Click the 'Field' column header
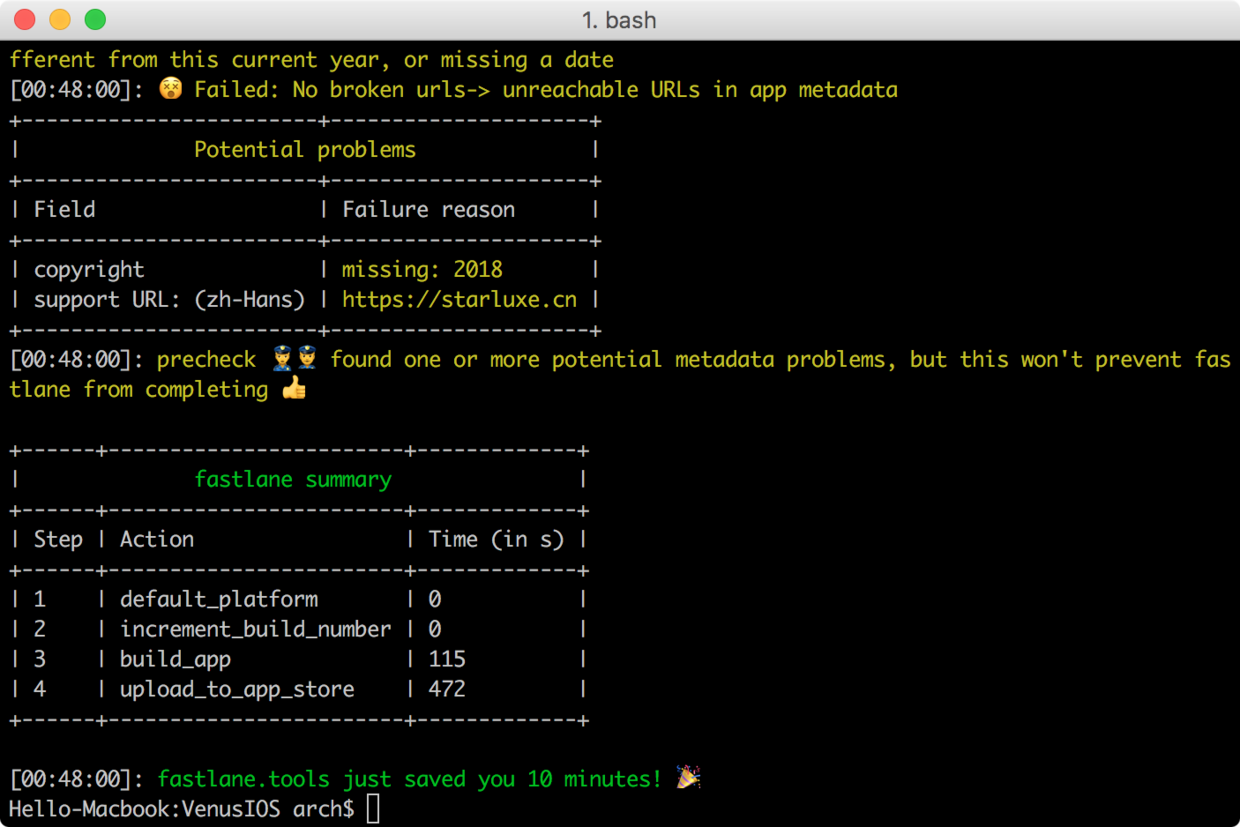 (65, 209)
